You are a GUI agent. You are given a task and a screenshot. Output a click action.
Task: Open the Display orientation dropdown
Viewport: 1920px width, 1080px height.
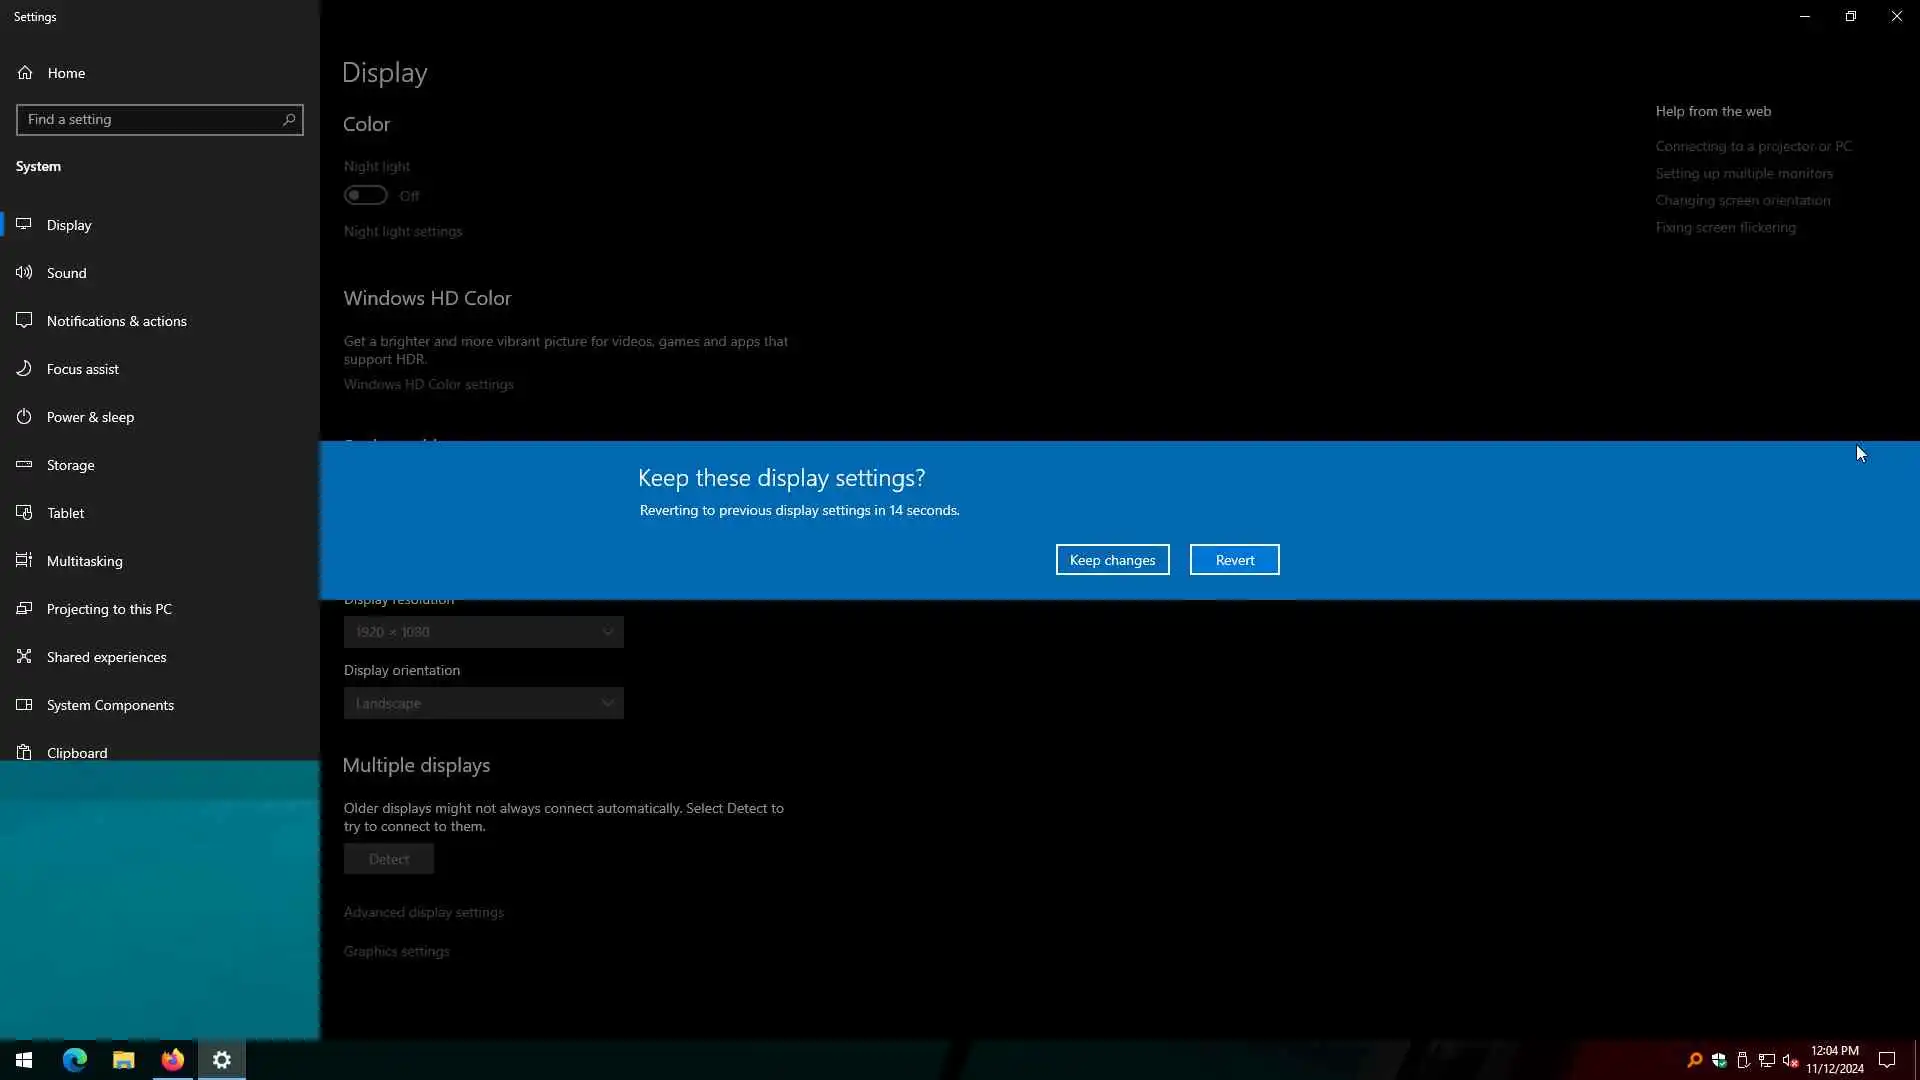483,704
